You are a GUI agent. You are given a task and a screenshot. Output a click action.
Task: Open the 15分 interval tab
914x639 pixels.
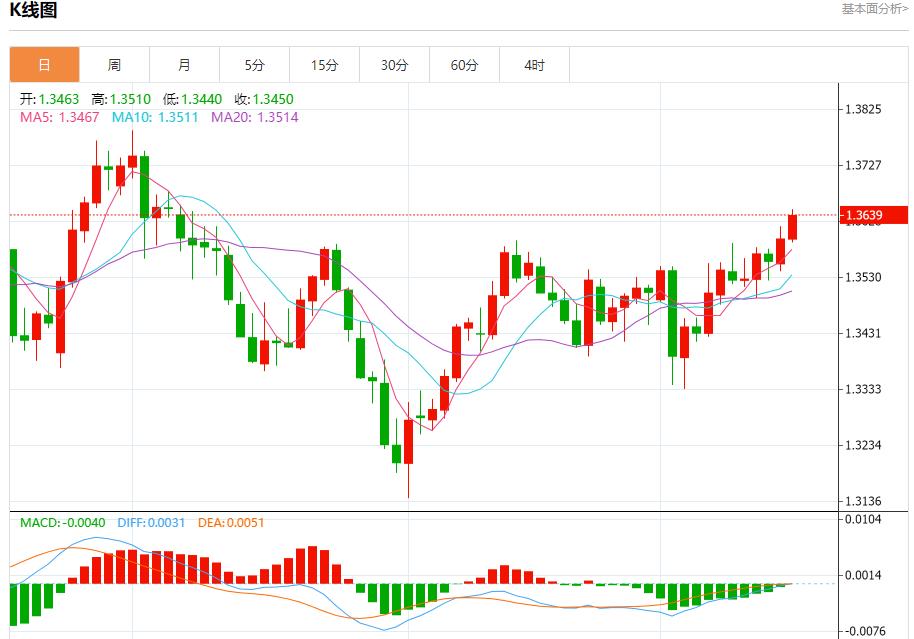324,64
